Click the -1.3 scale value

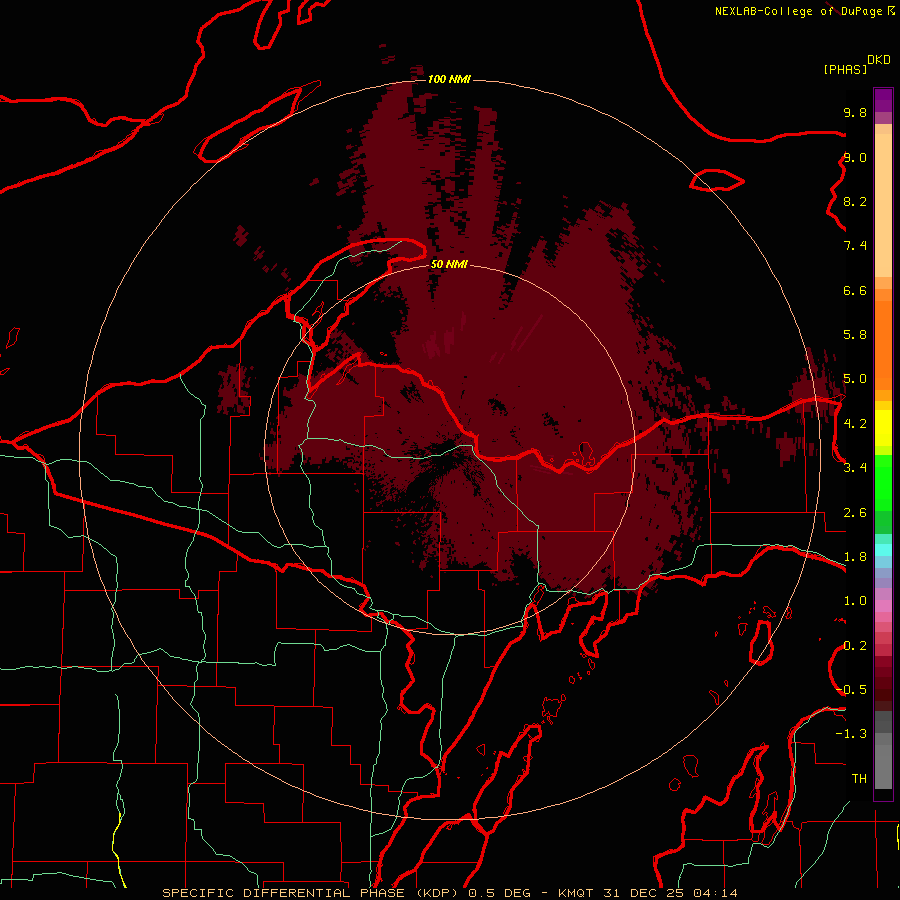(851, 734)
